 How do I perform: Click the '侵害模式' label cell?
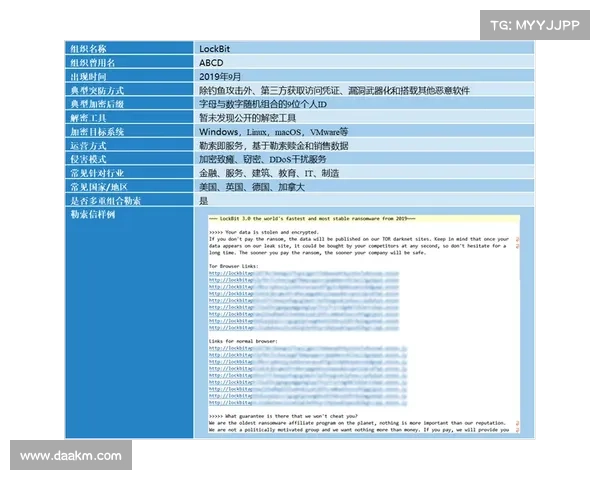(x=129, y=158)
